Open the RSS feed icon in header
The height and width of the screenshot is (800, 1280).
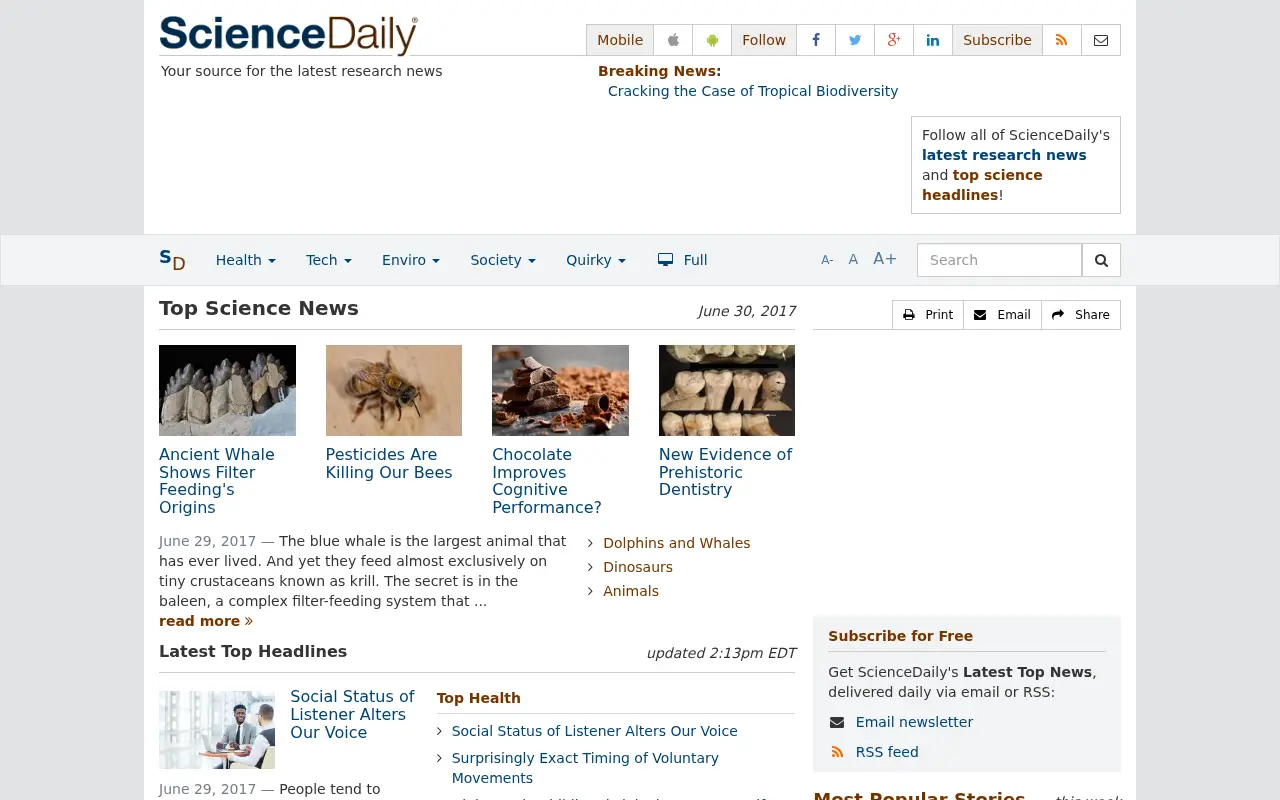(1062, 40)
